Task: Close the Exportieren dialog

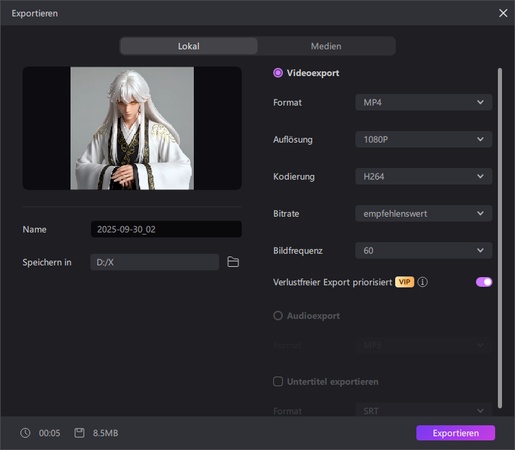Action: coord(503,13)
